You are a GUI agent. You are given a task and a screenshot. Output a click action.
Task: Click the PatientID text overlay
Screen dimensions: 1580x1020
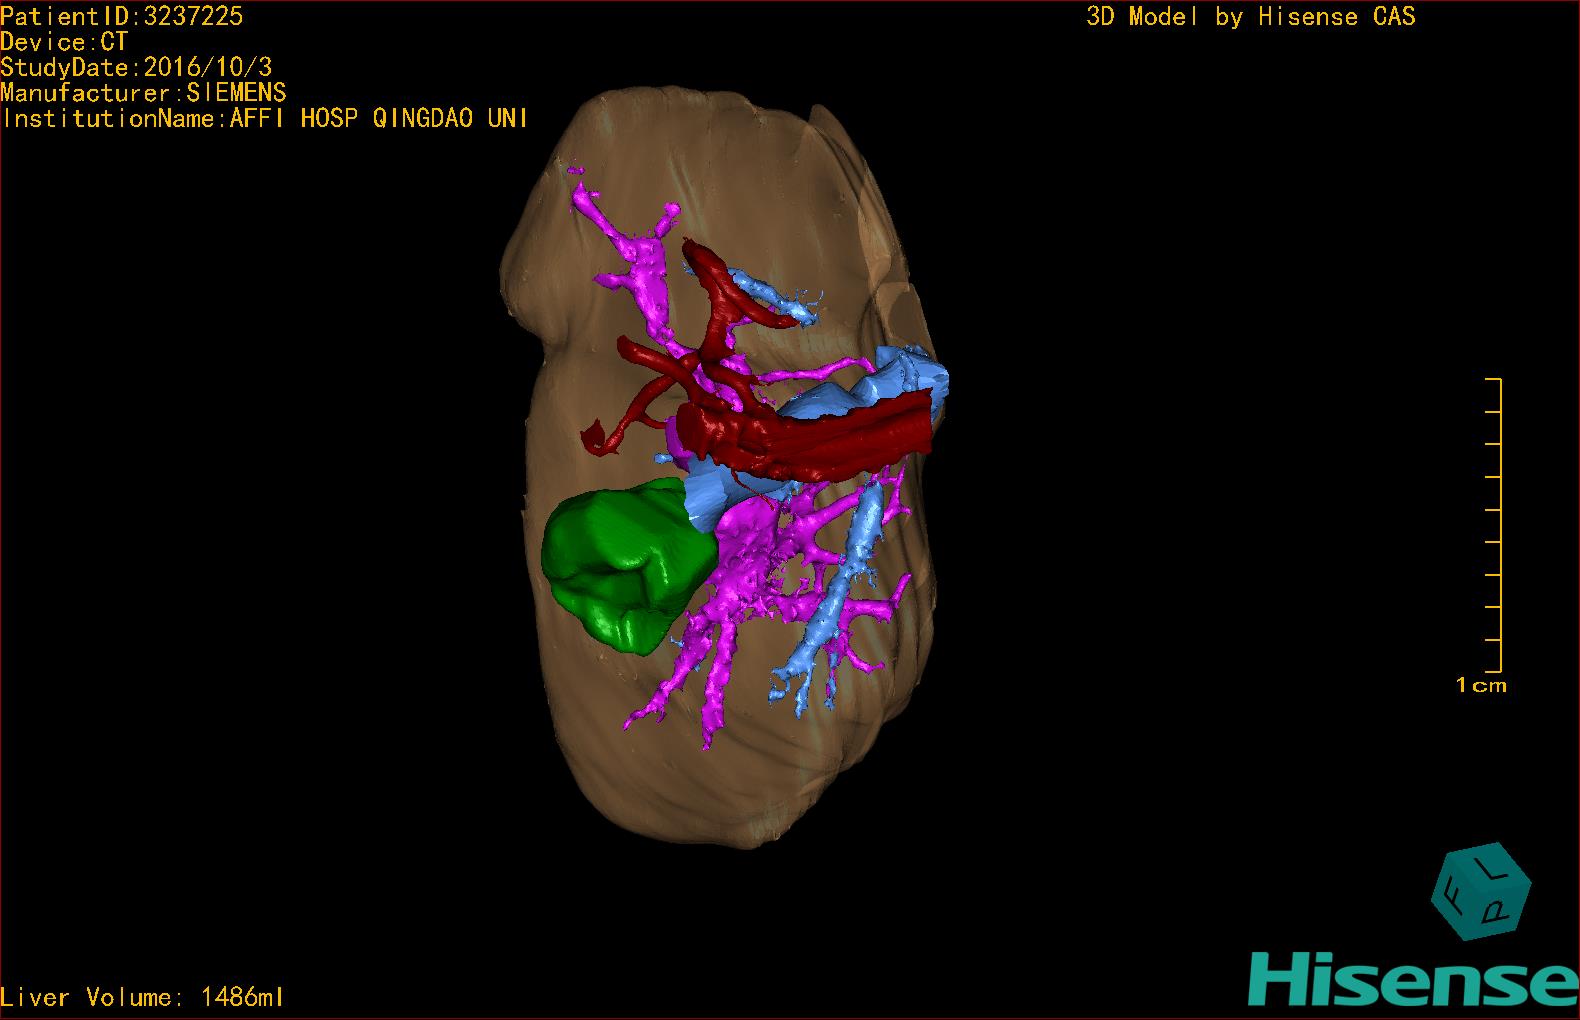pos(122,16)
